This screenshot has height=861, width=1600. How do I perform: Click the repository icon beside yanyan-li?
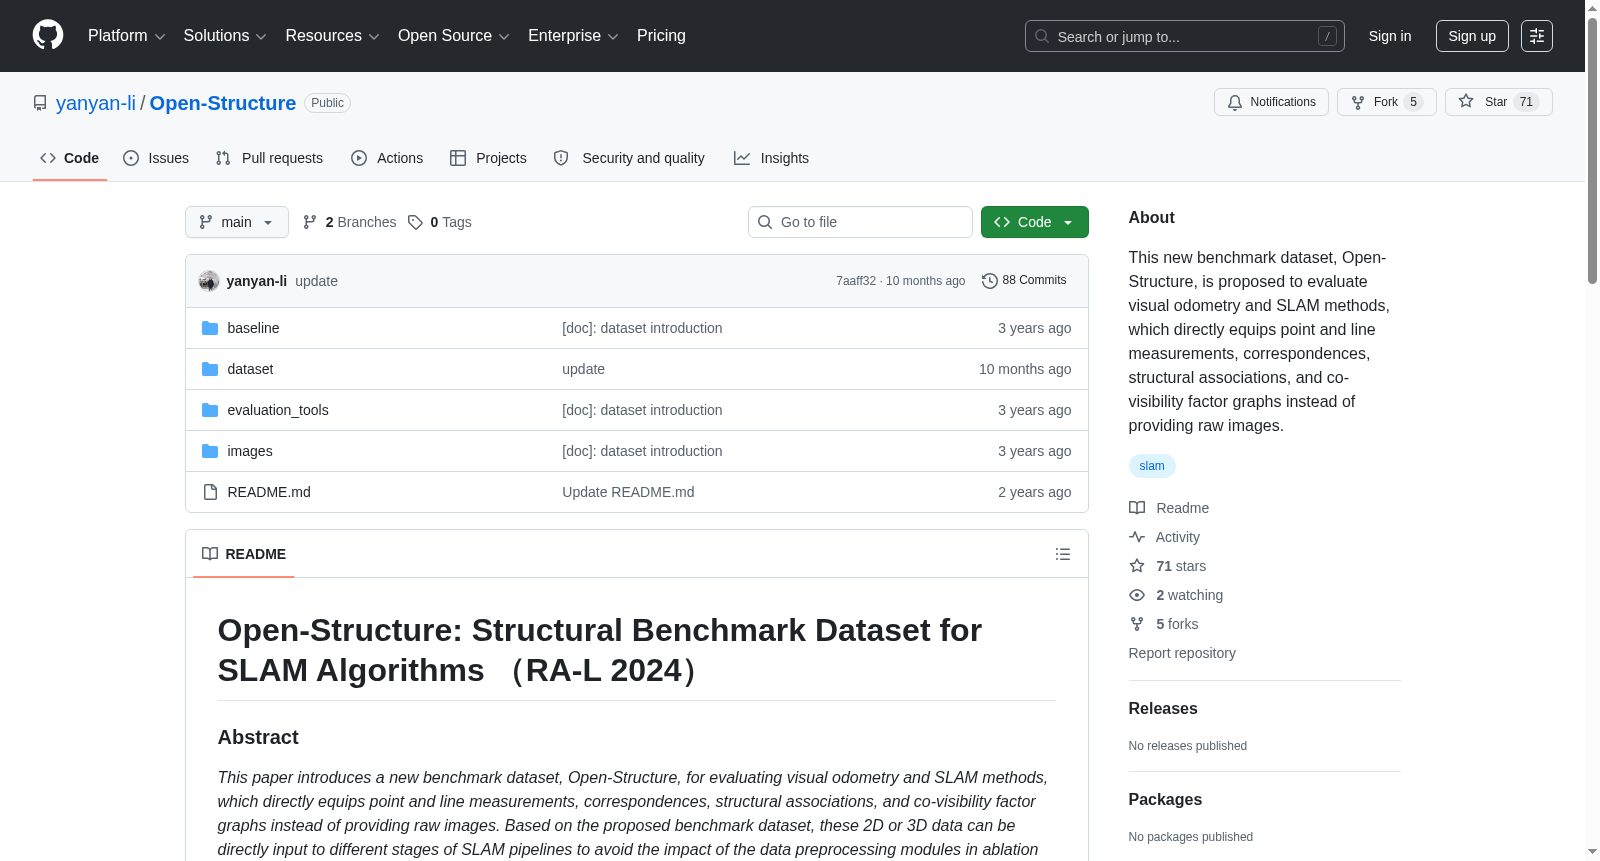[40, 103]
